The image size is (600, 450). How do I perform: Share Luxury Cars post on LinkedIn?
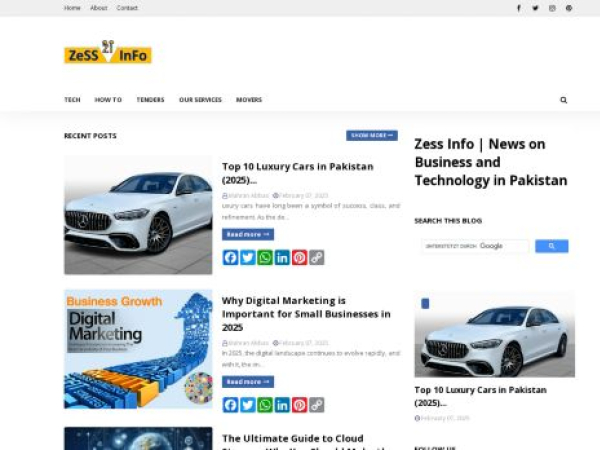click(x=282, y=258)
